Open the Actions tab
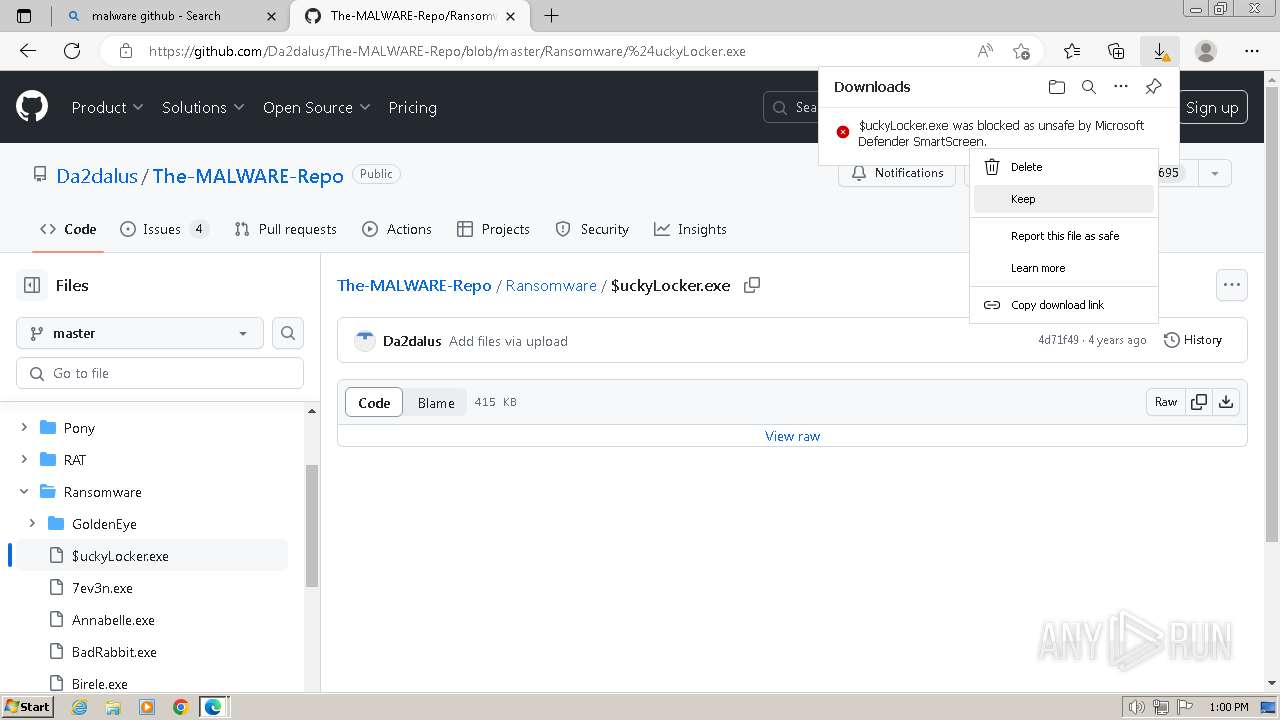 (397, 229)
